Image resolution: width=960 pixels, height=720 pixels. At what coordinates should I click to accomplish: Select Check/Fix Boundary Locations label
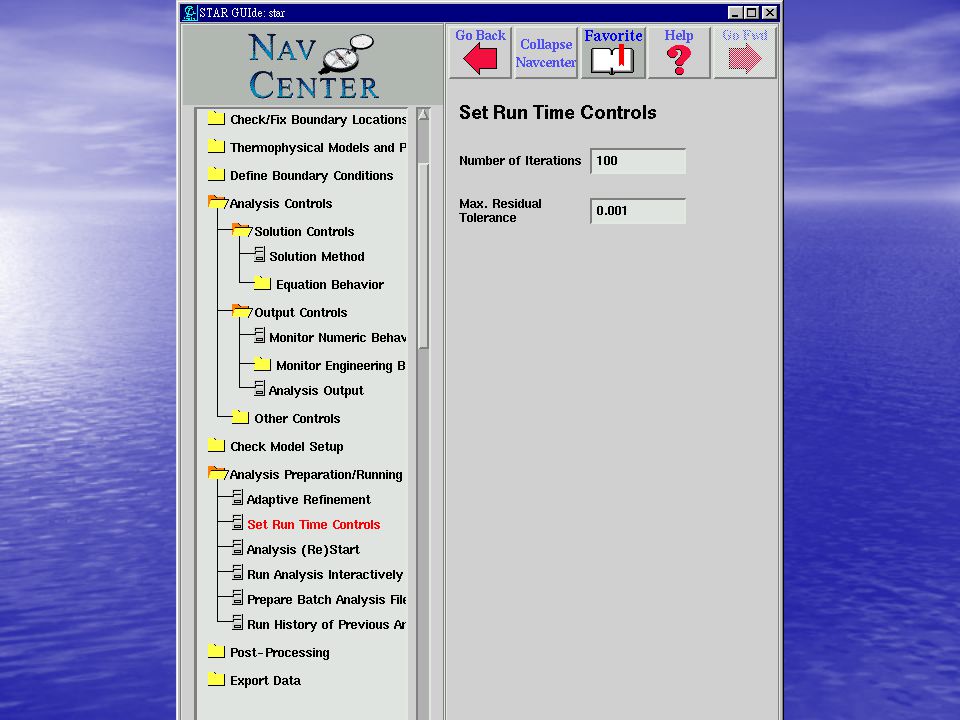point(318,119)
